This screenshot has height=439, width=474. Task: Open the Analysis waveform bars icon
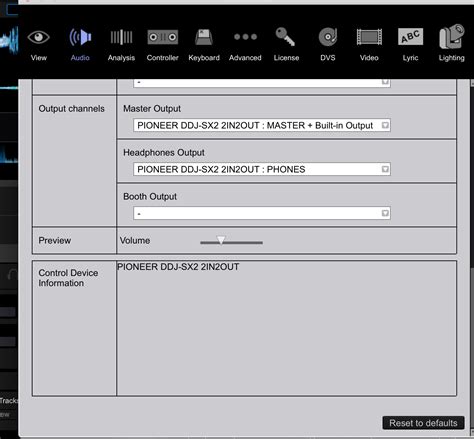(x=121, y=37)
